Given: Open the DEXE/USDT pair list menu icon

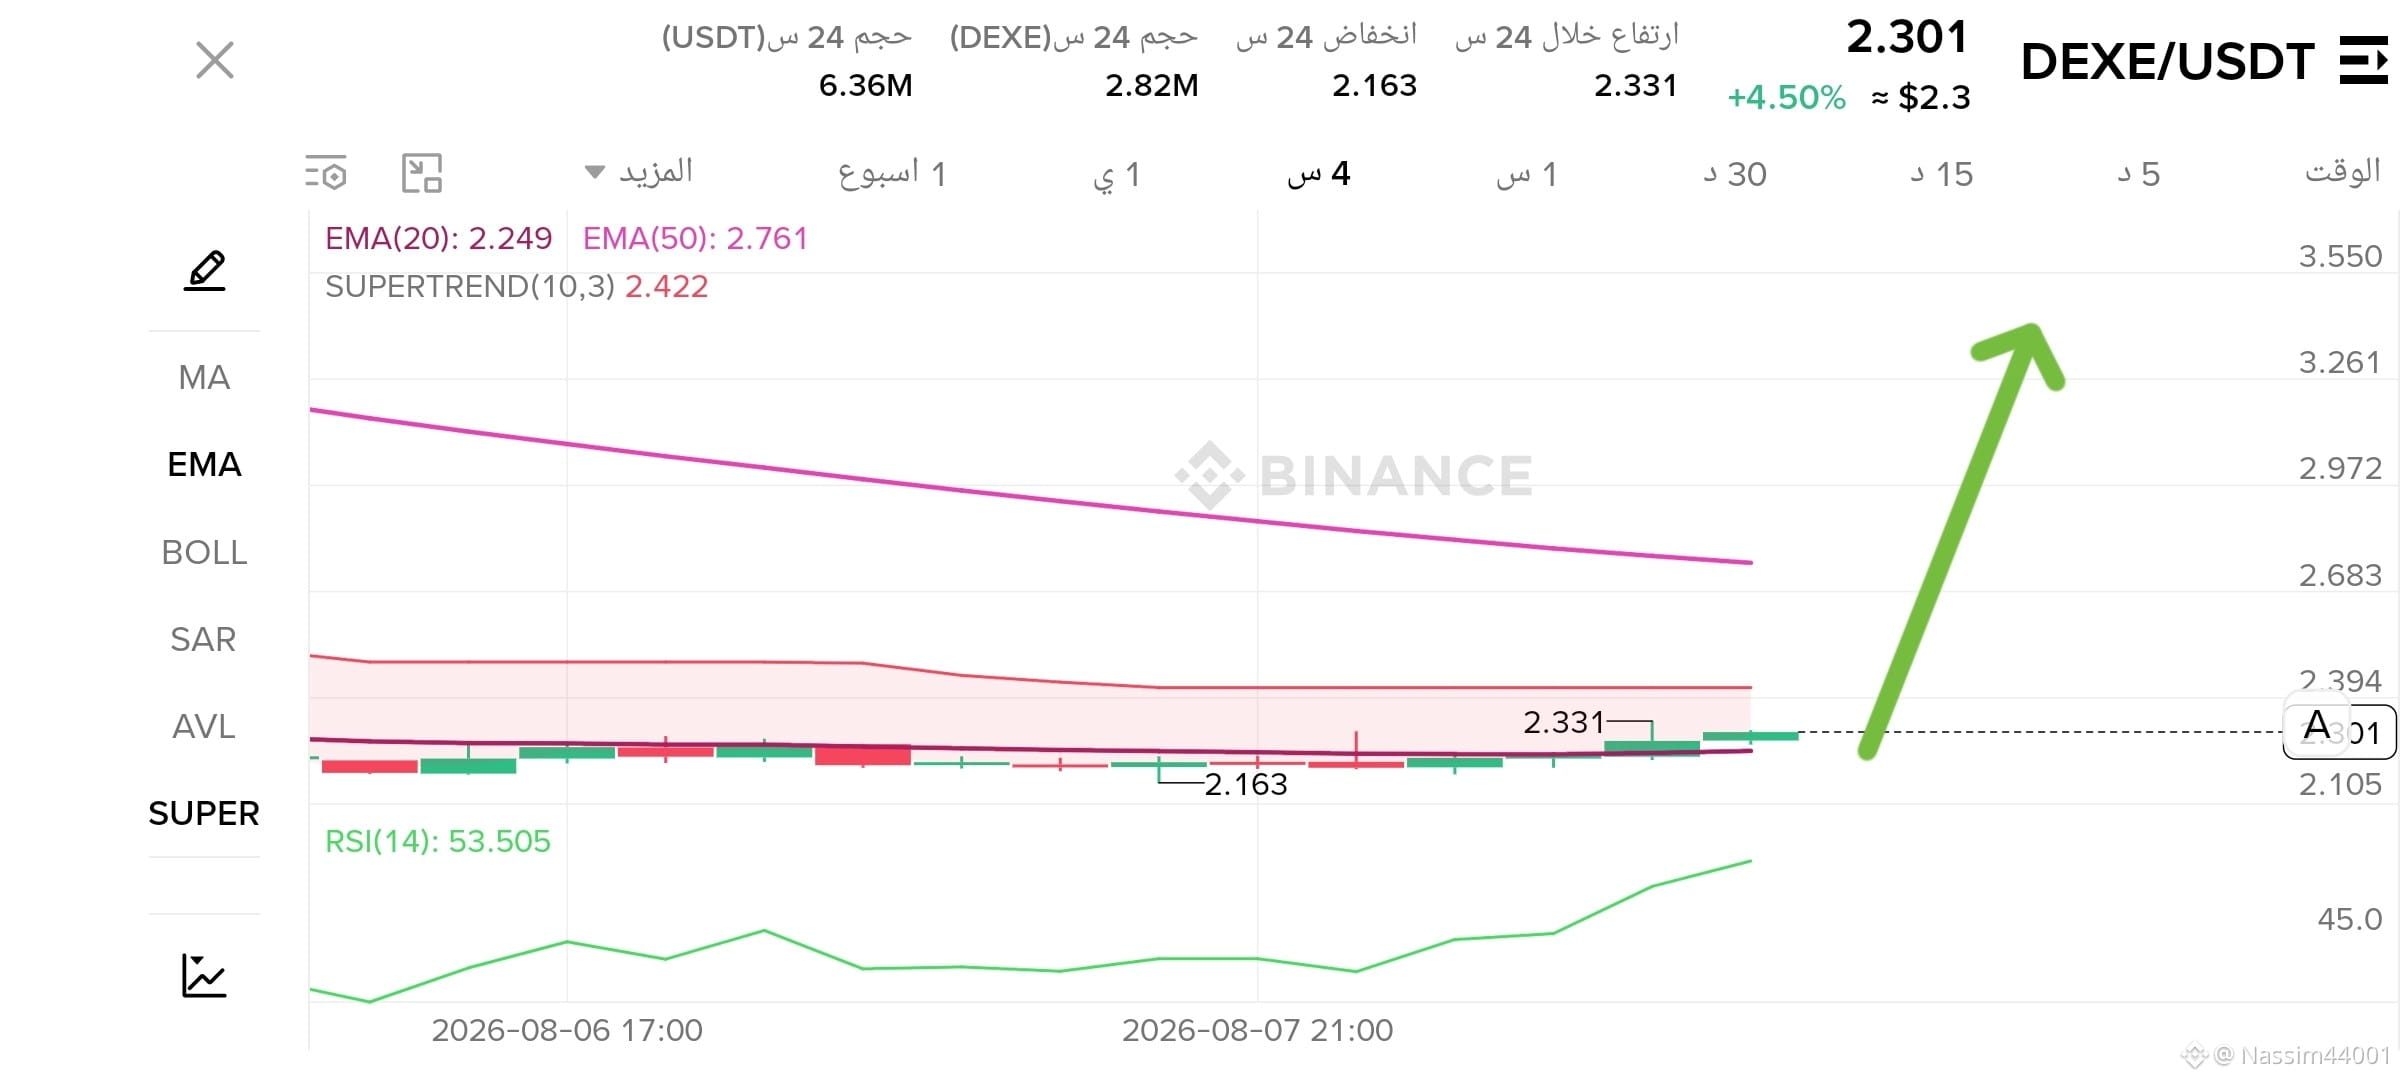Looking at the screenshot, I should (2364, 61).
